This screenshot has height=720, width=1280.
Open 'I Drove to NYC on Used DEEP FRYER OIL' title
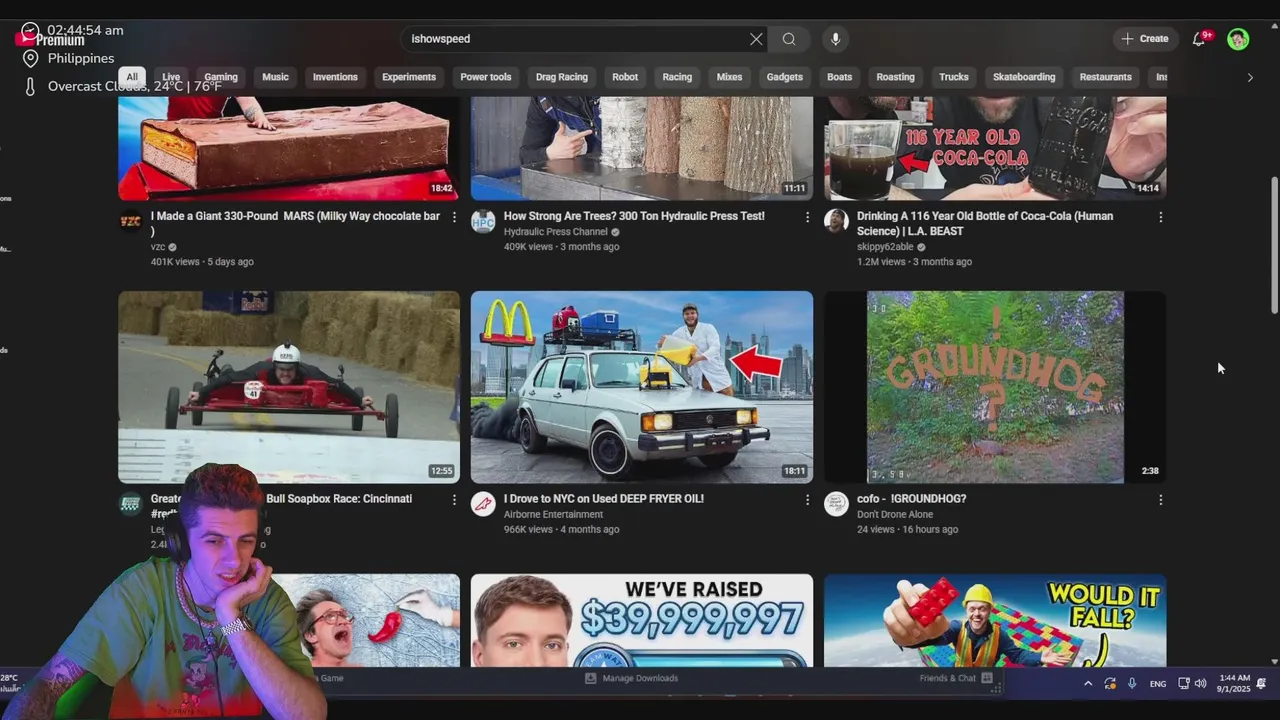click(604, 499)
